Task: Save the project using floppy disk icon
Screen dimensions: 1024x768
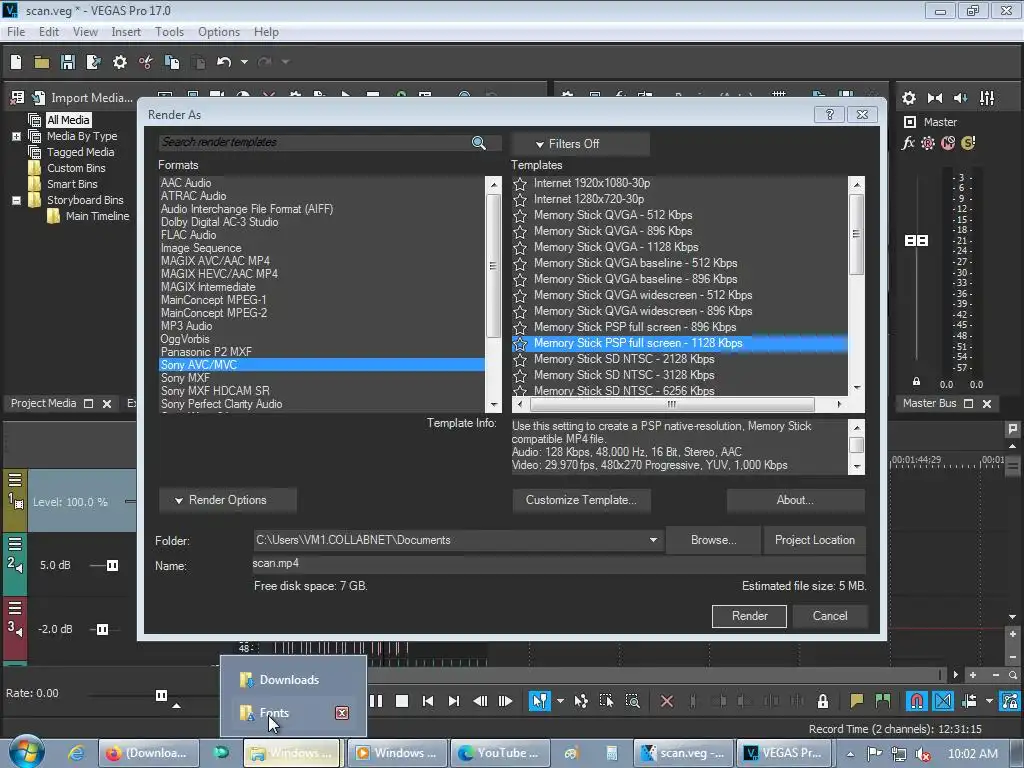Action: pyautogui.click(x=68, y=62)
